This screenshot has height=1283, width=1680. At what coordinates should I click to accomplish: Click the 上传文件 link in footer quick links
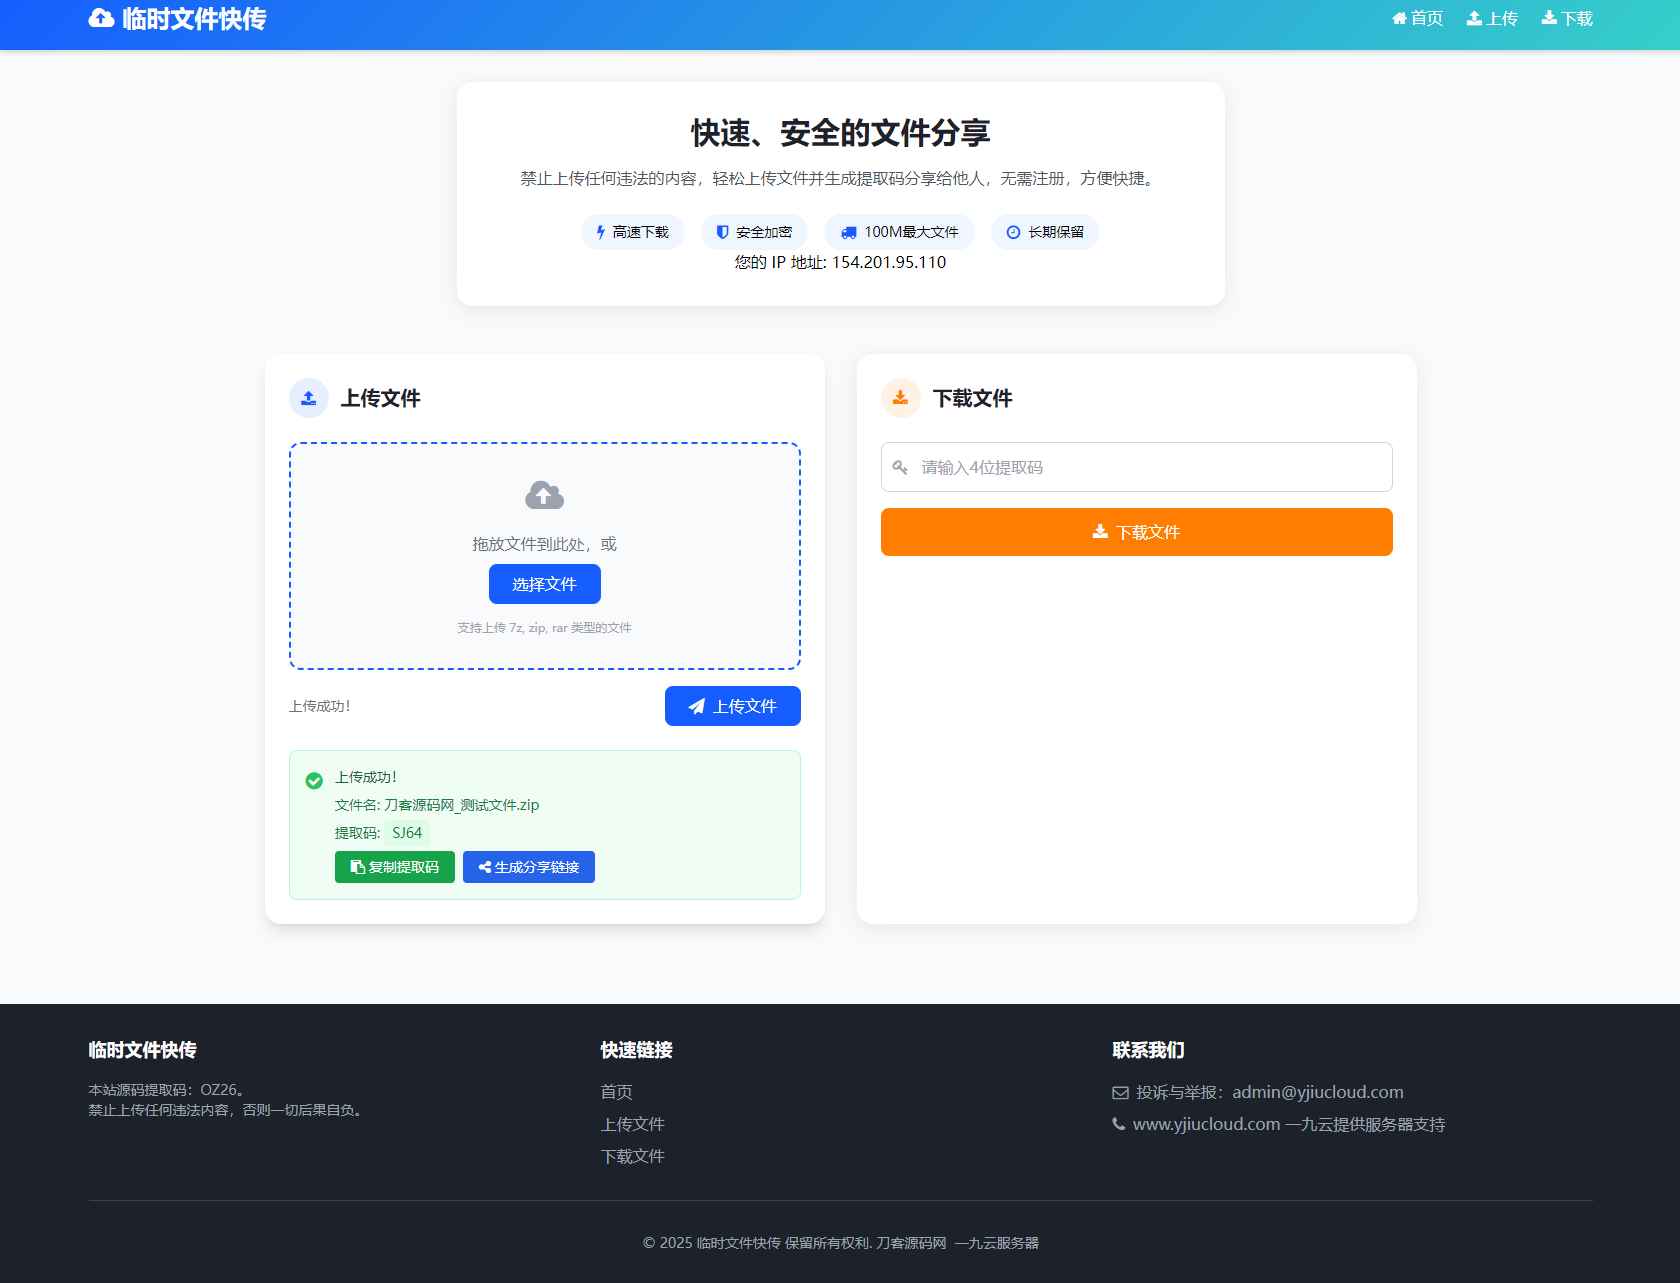[632, 1124]
